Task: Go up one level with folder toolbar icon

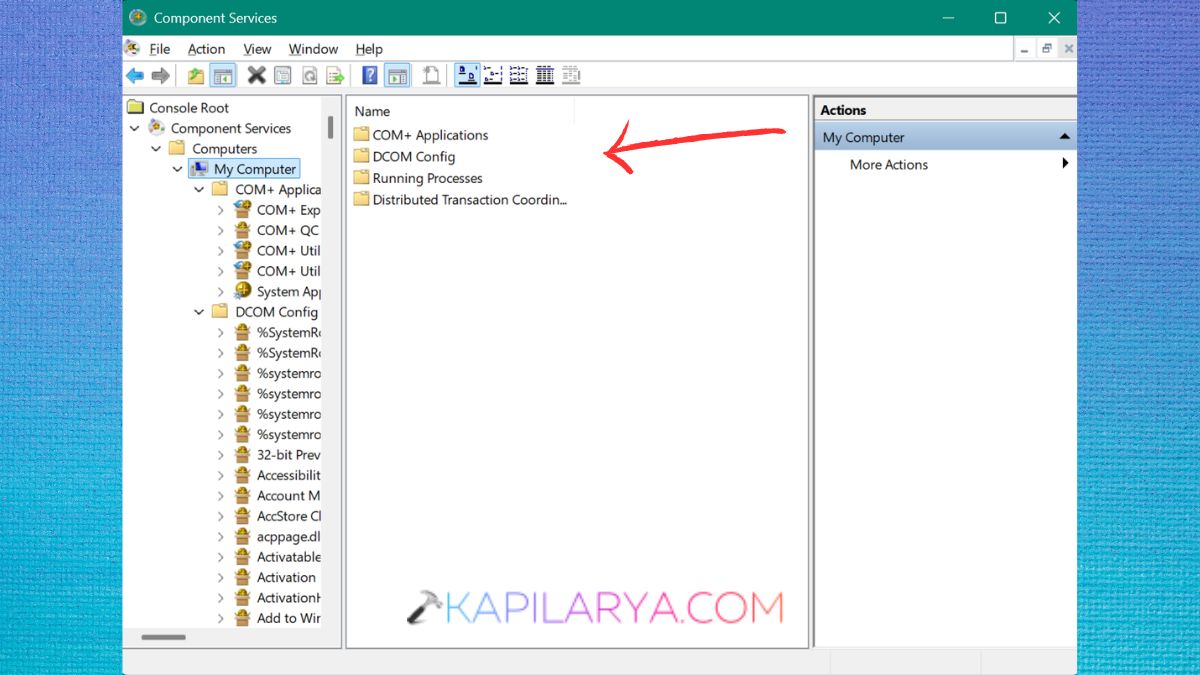Action: click(196, 76)
